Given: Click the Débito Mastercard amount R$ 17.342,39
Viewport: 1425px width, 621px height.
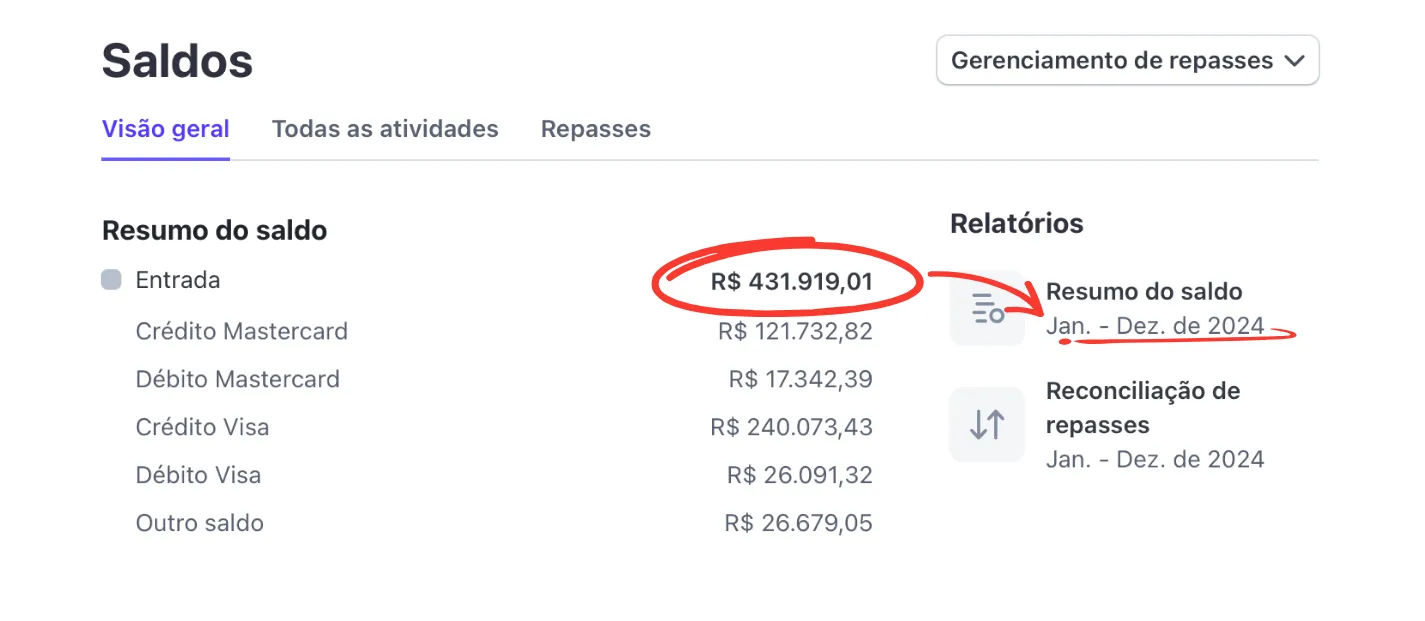Looking at the screenshot, I should pyautogui.click(x=797, y=379).
